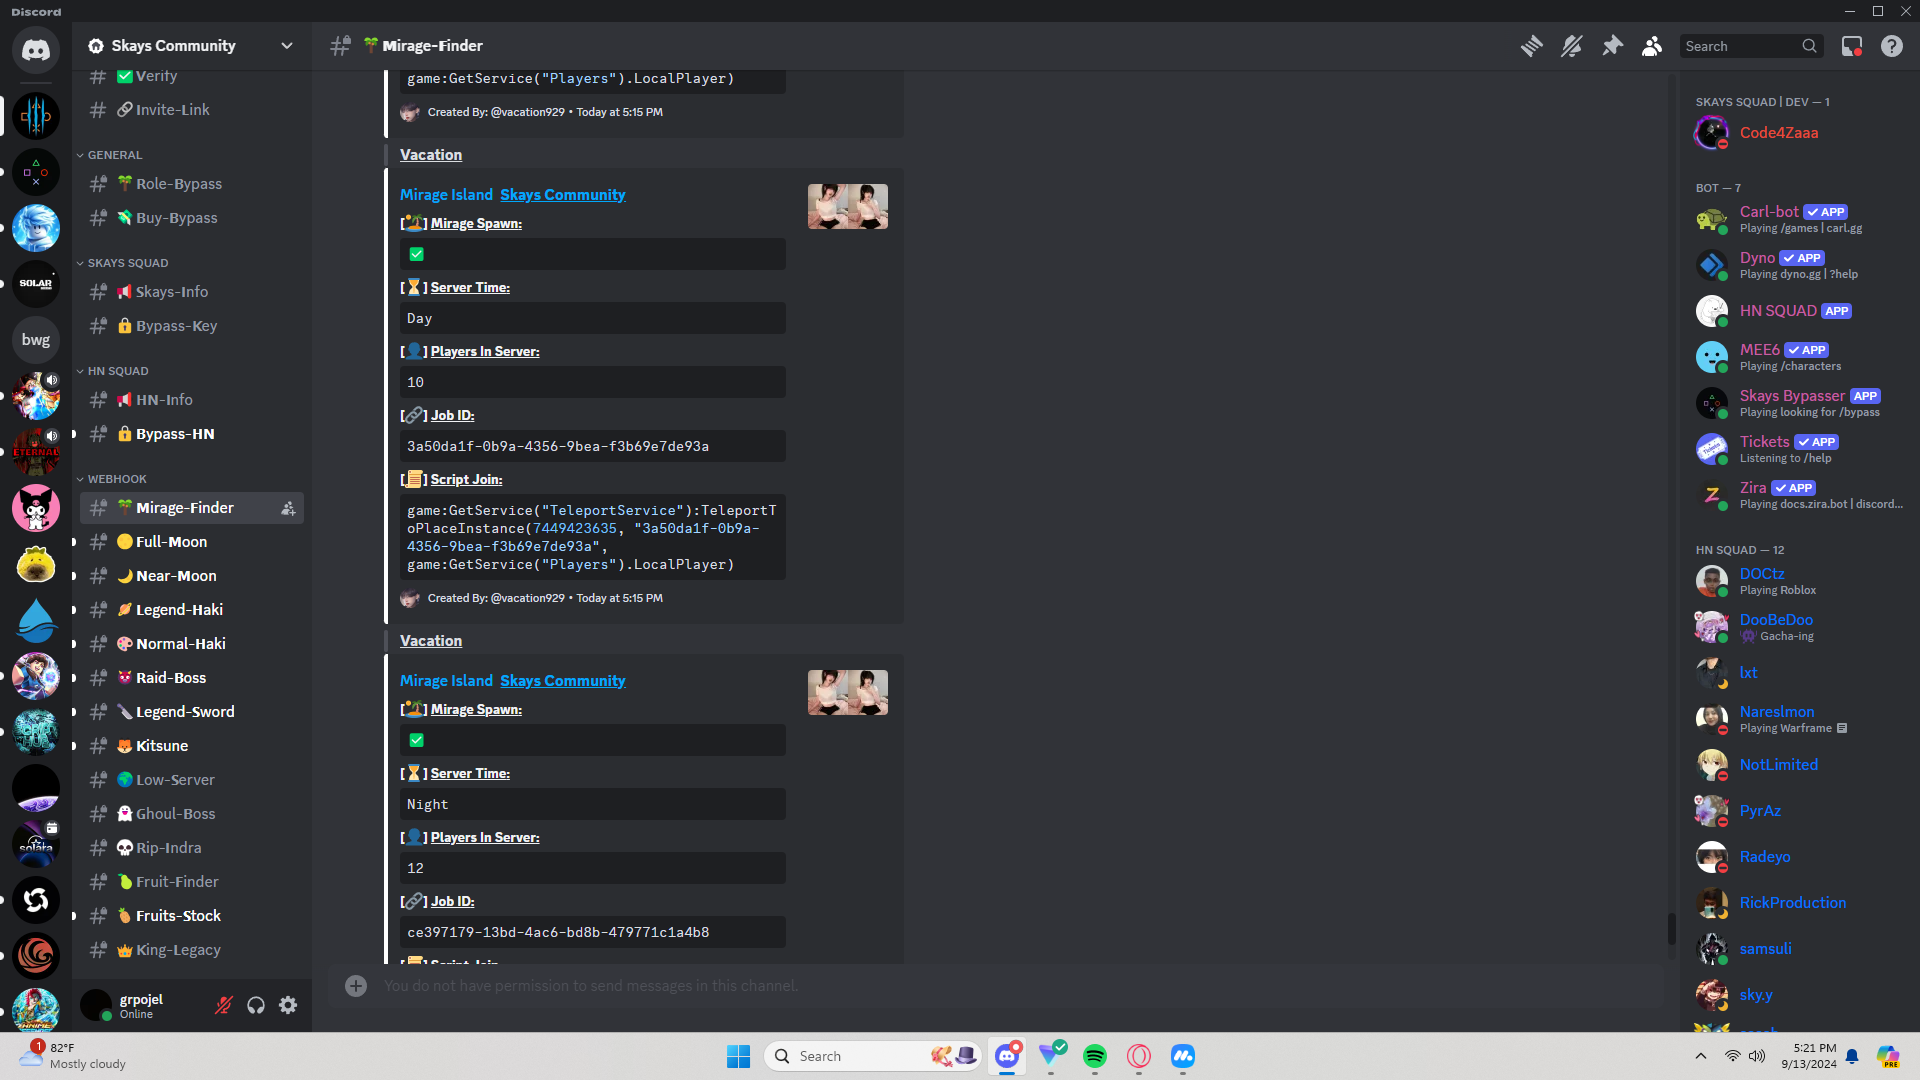
Task: Unmute the microphone in user panel
Action: [x=224, y=1005]
